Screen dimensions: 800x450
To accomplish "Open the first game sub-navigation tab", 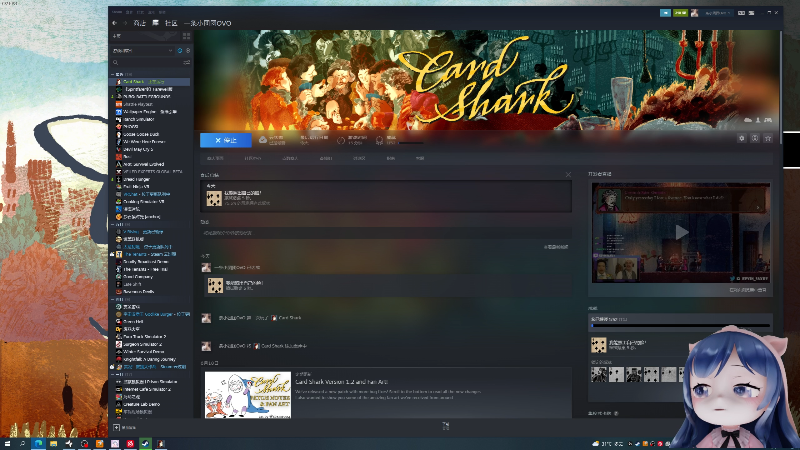I will click(215, 158).
